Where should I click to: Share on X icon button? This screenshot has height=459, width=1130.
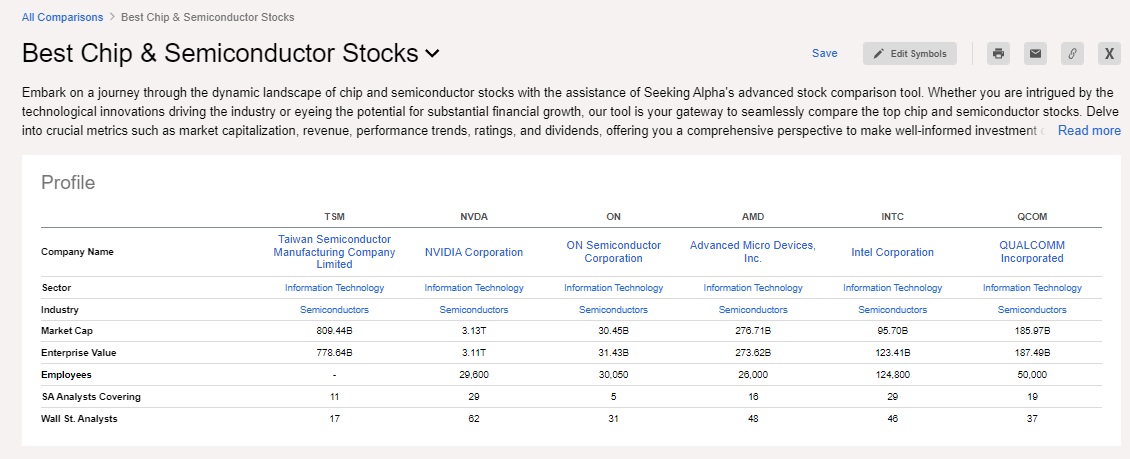click(1110, 53)
